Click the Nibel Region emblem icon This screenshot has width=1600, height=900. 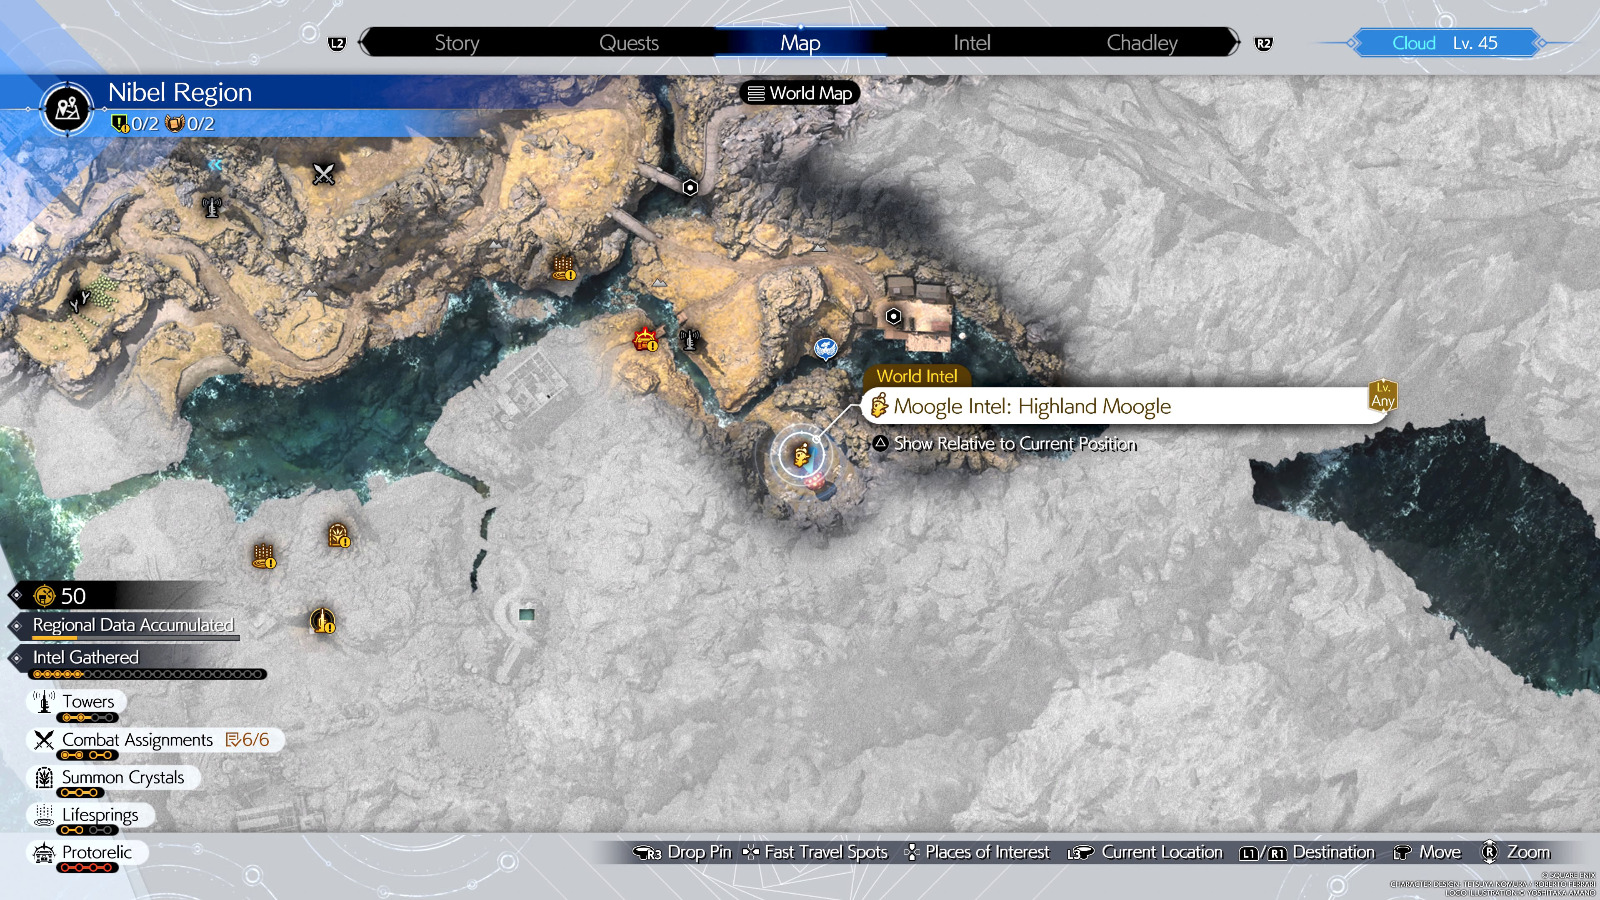(x=67, y=108)
